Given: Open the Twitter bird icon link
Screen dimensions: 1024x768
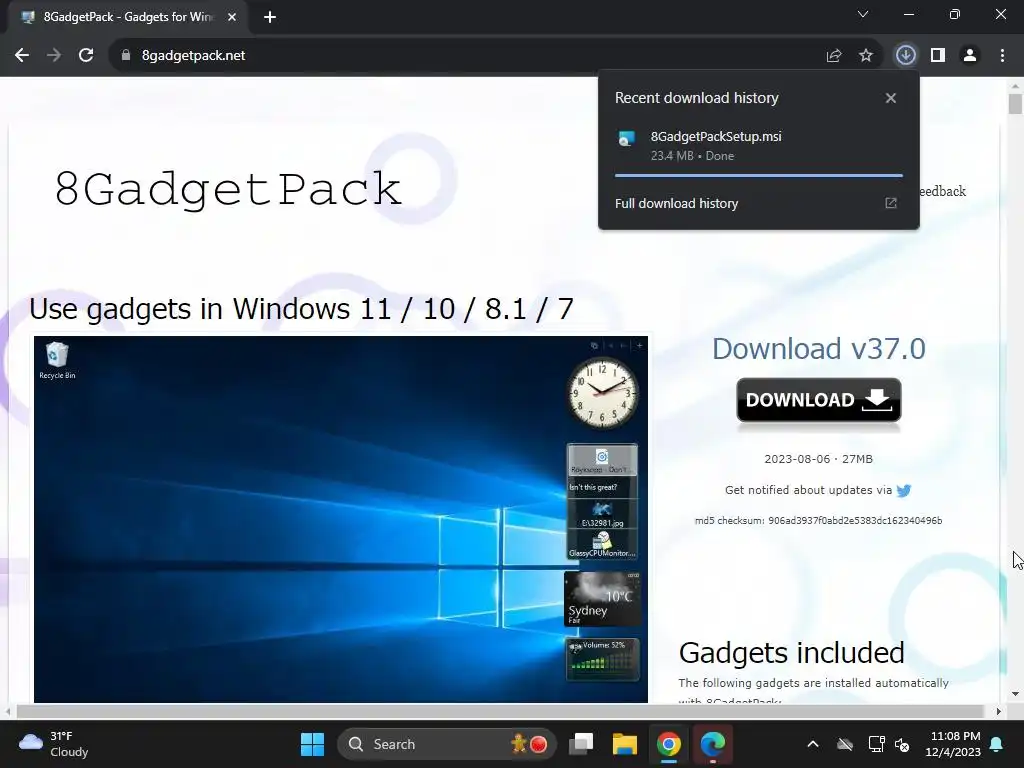Looking at the screenshot, I should (904, 490).
